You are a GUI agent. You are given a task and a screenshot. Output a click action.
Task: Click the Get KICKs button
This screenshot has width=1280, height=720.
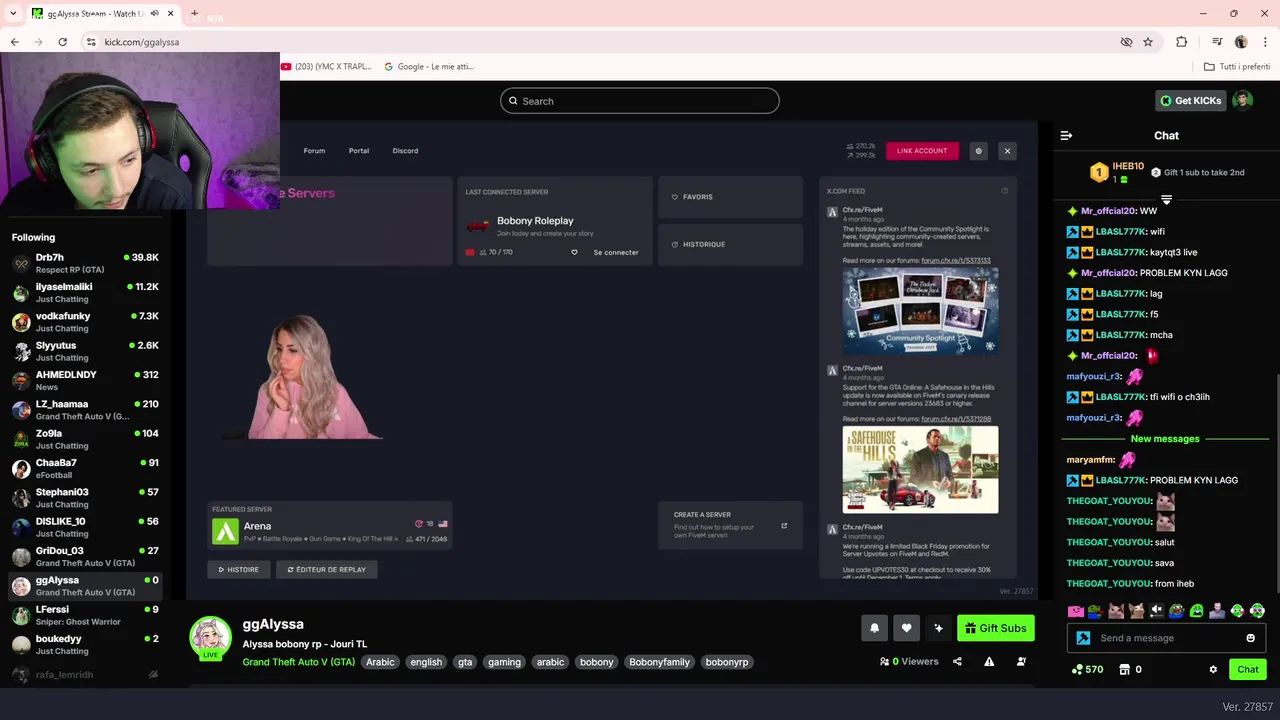point(1190,100)
